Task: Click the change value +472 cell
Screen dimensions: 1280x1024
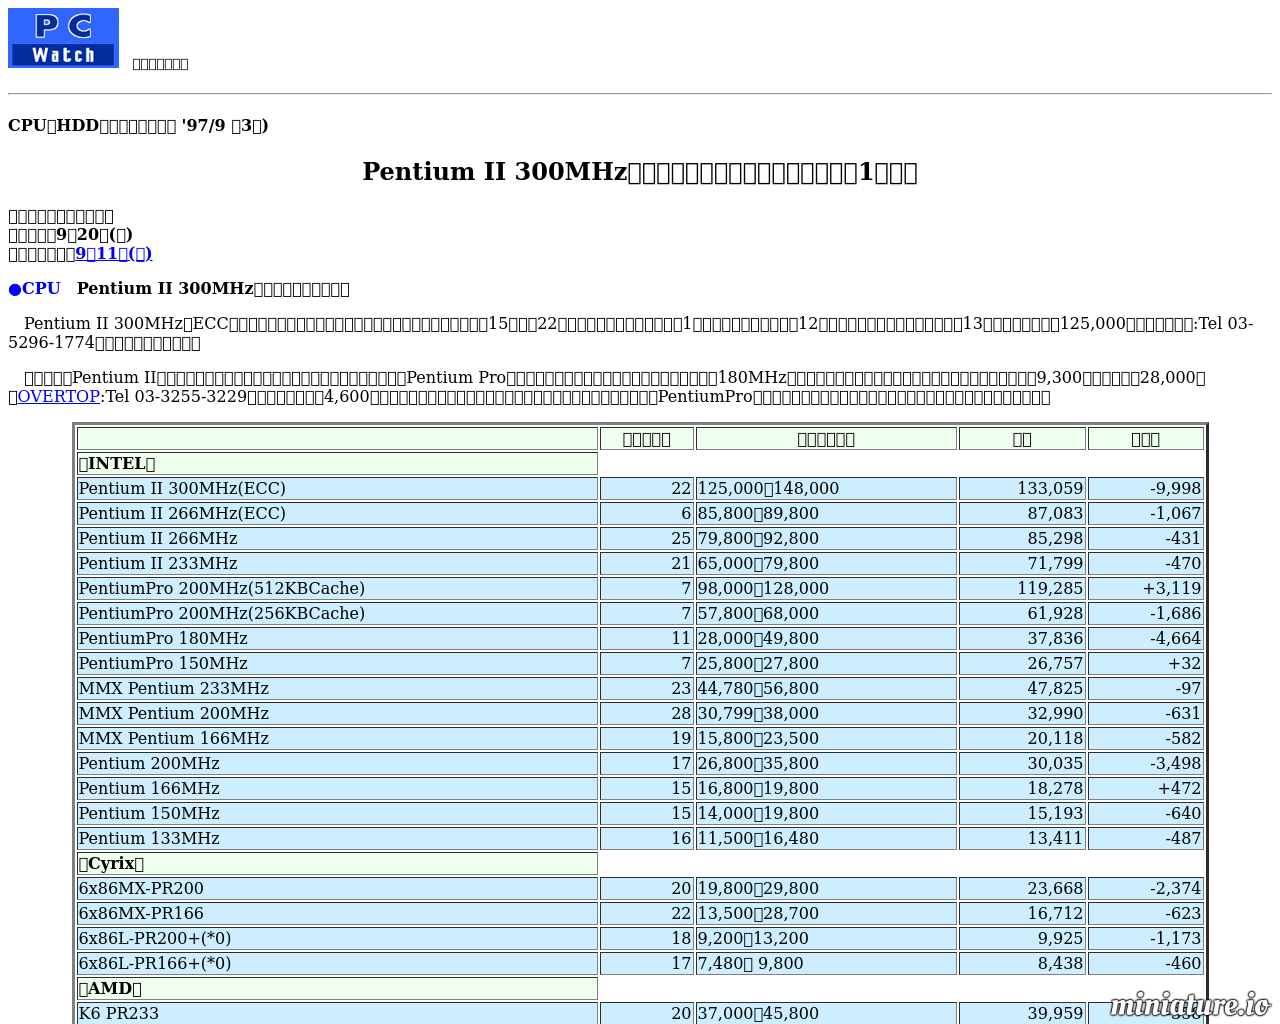Action: click(1146, 788)
